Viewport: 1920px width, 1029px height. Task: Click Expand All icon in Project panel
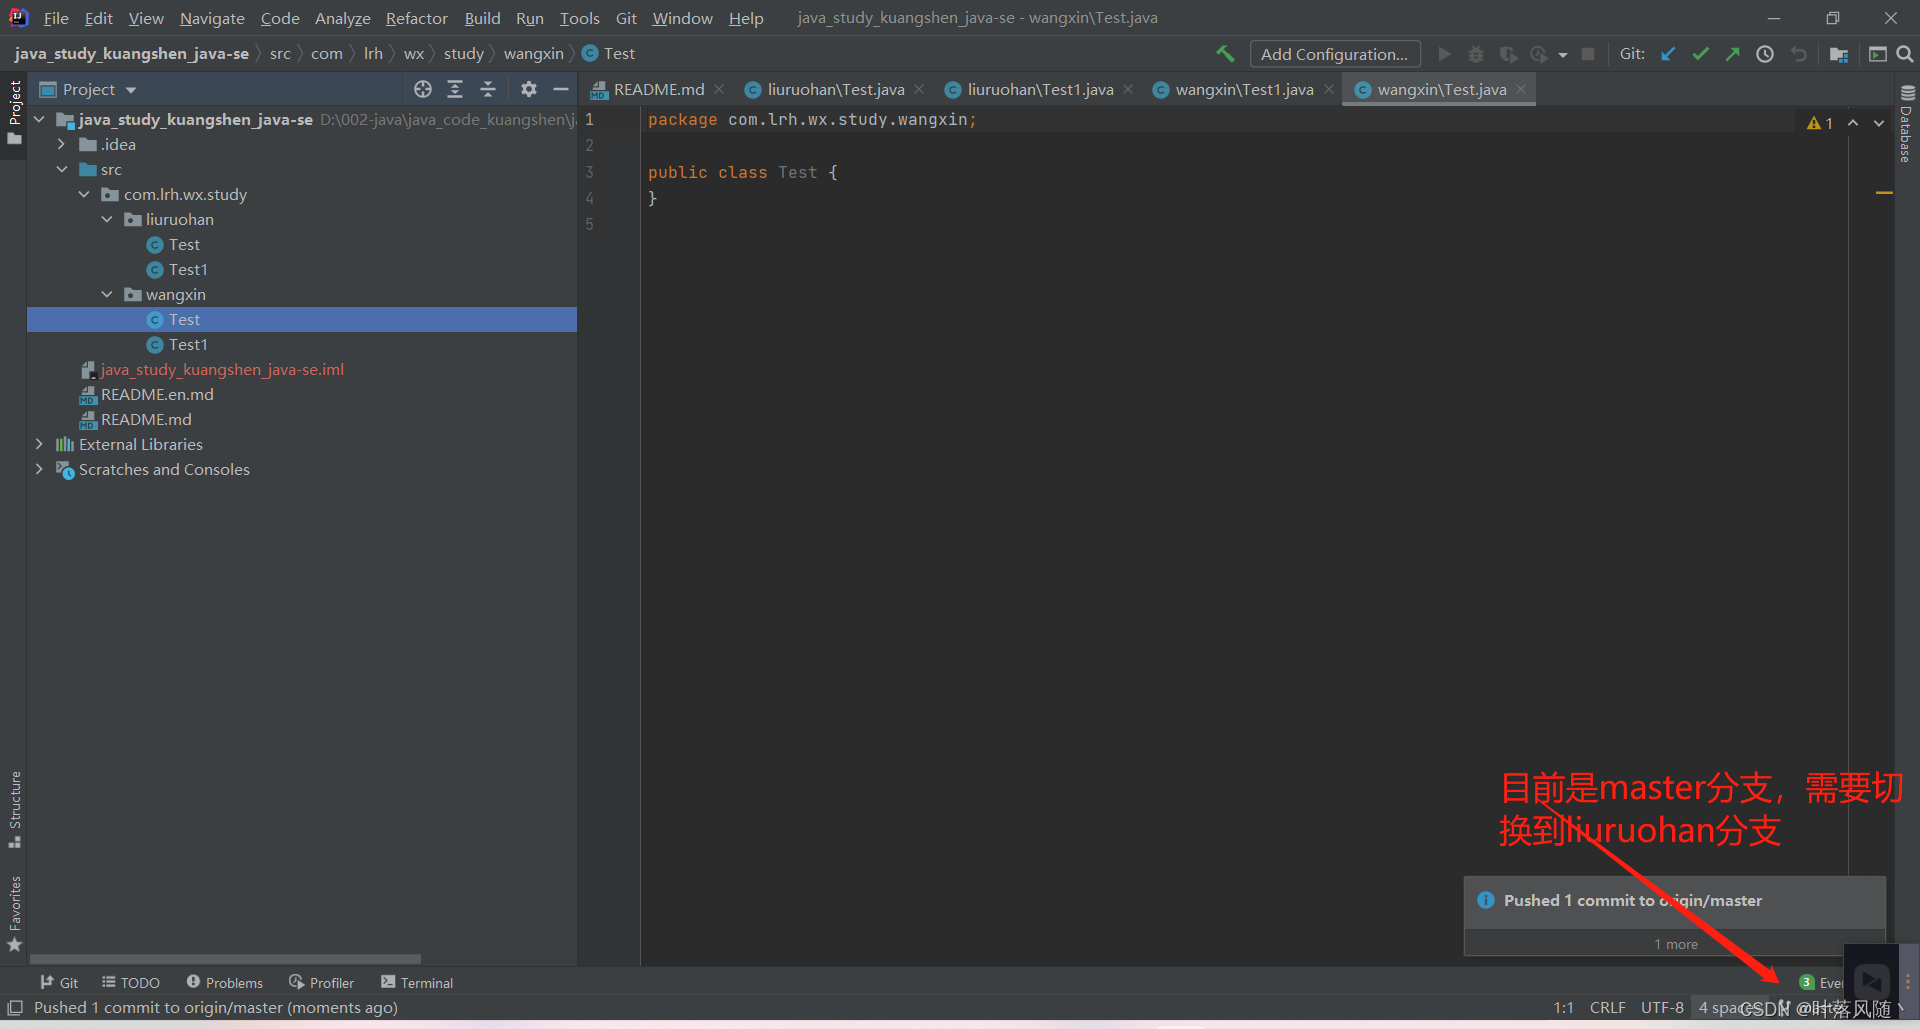click(455, 89)
